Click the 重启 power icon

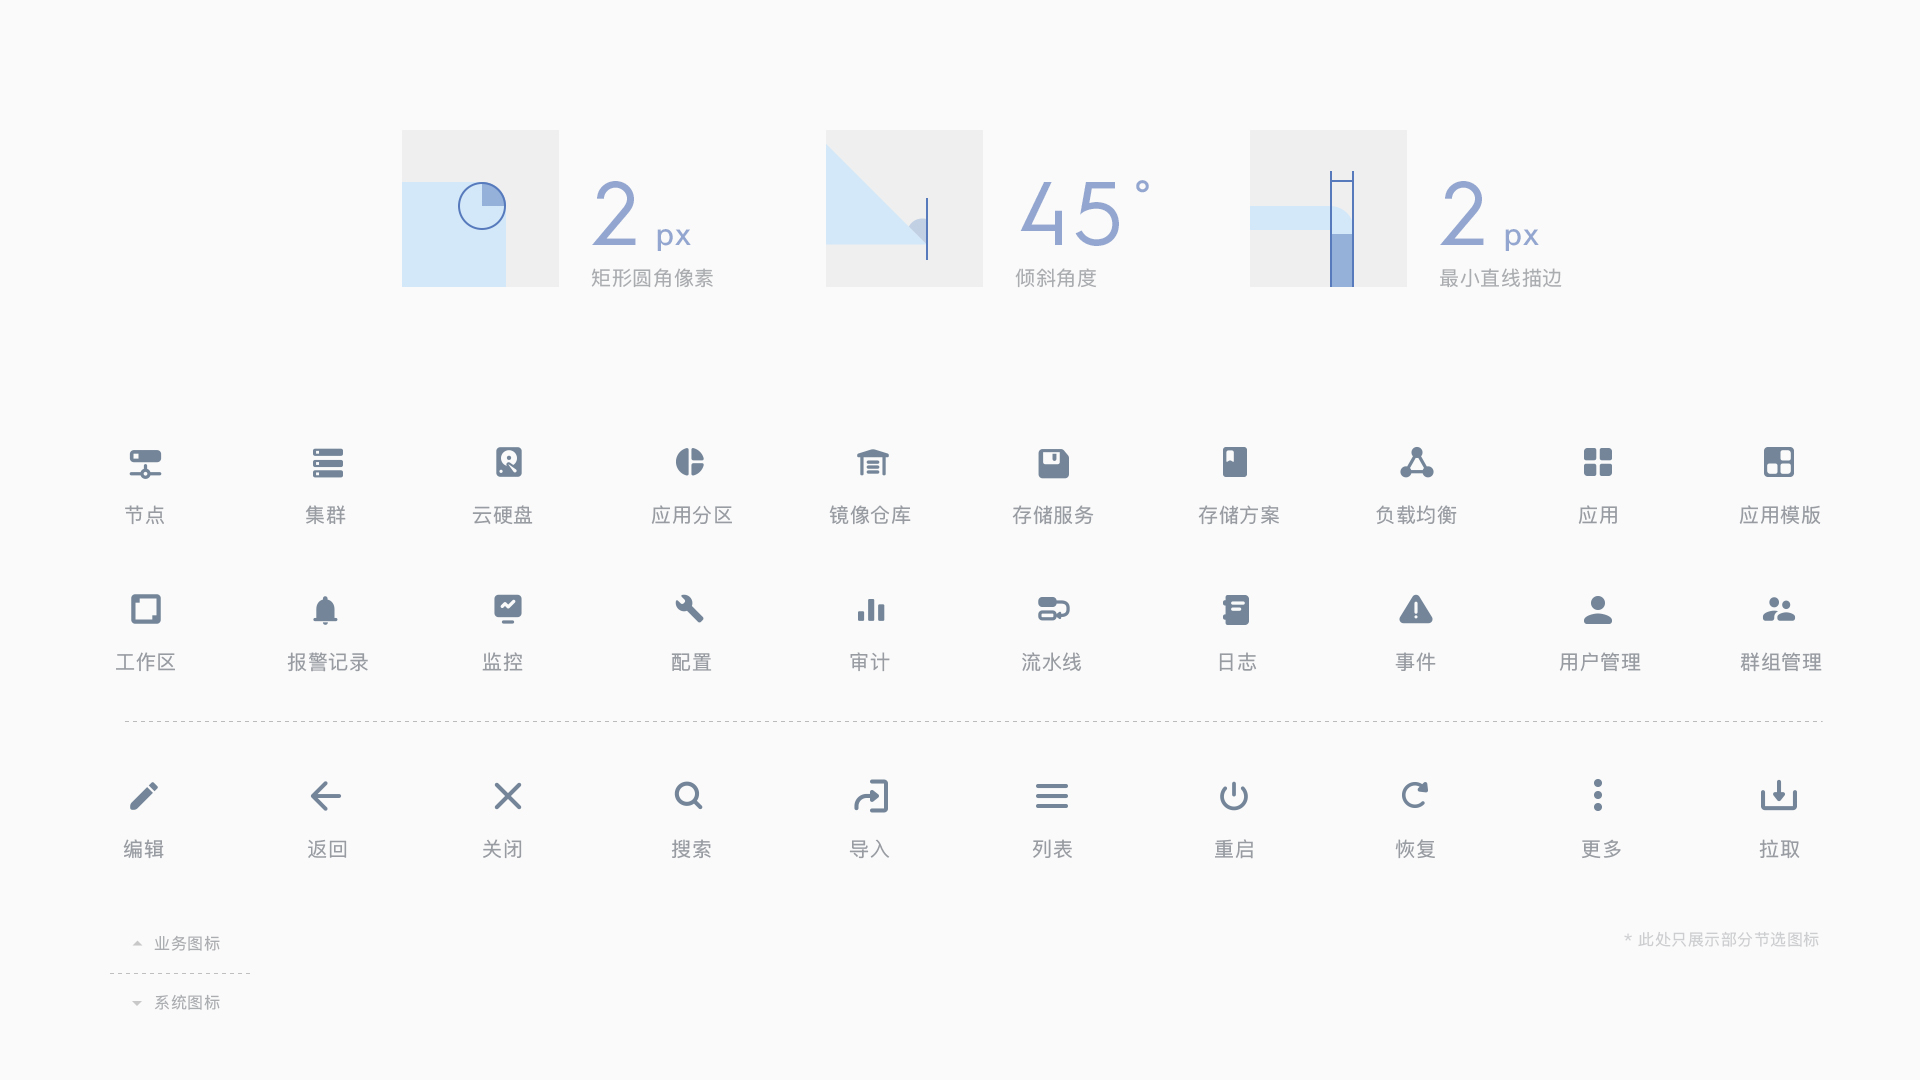point(1234,796)
